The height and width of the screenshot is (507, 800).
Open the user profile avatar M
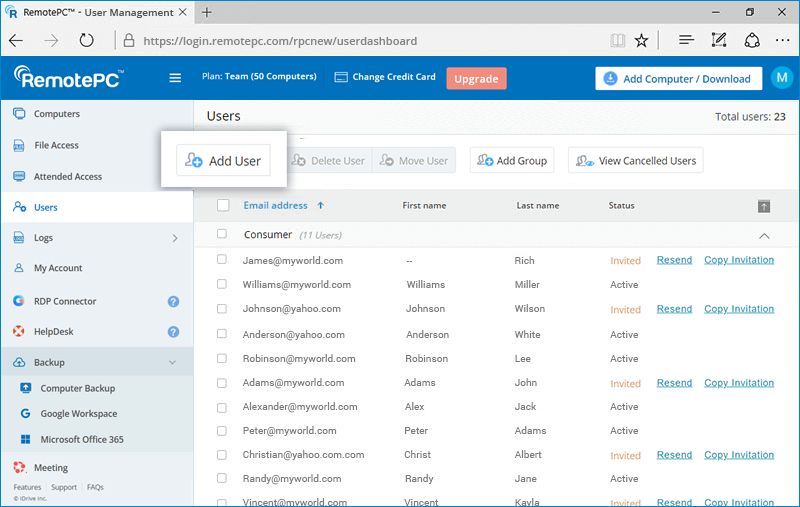coord(780,79)
